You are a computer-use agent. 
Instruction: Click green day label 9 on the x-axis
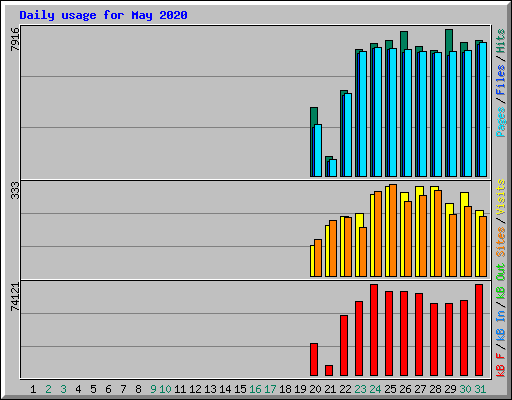[x=153, y=389]
